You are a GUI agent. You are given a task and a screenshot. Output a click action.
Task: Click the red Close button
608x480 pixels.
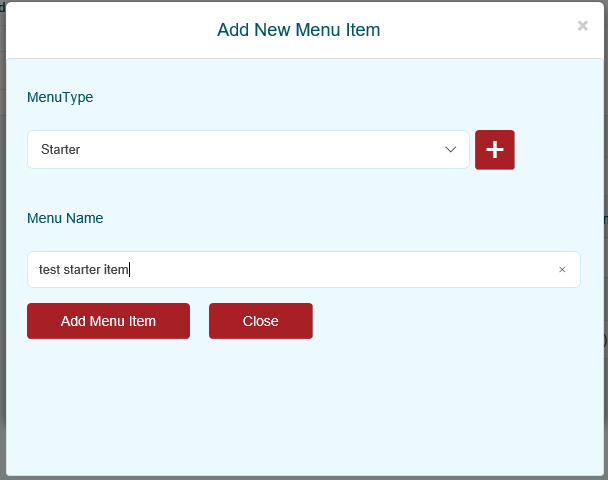click(x=260, y=321)
